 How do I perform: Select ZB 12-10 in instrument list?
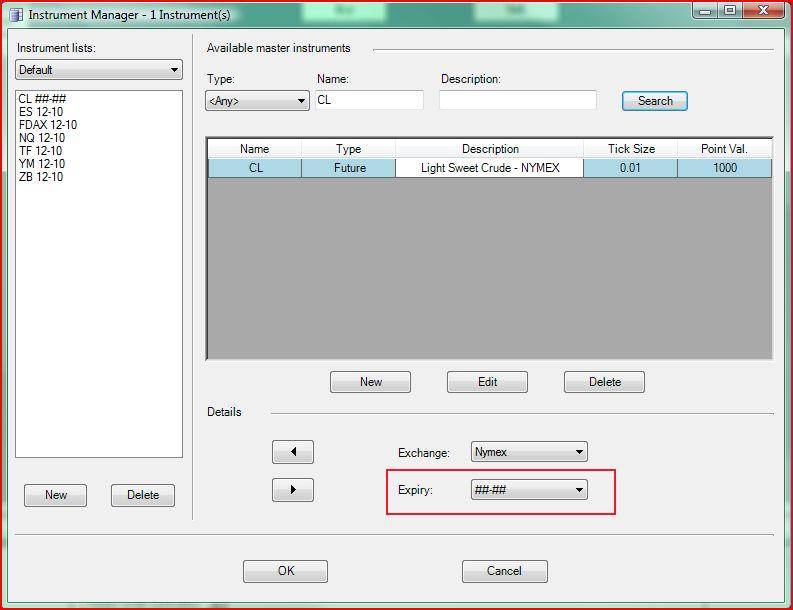pos(41,177)
